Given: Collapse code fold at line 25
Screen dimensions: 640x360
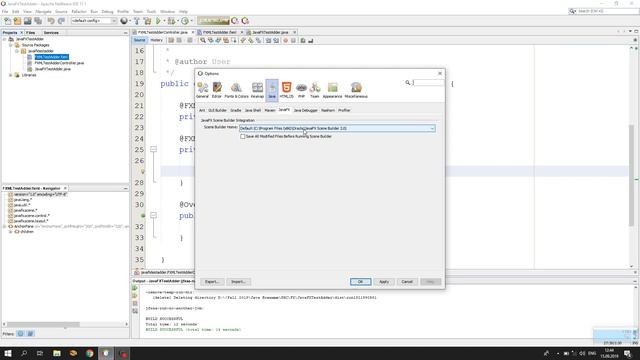Looking at the screenshot, I should point(153,149).
